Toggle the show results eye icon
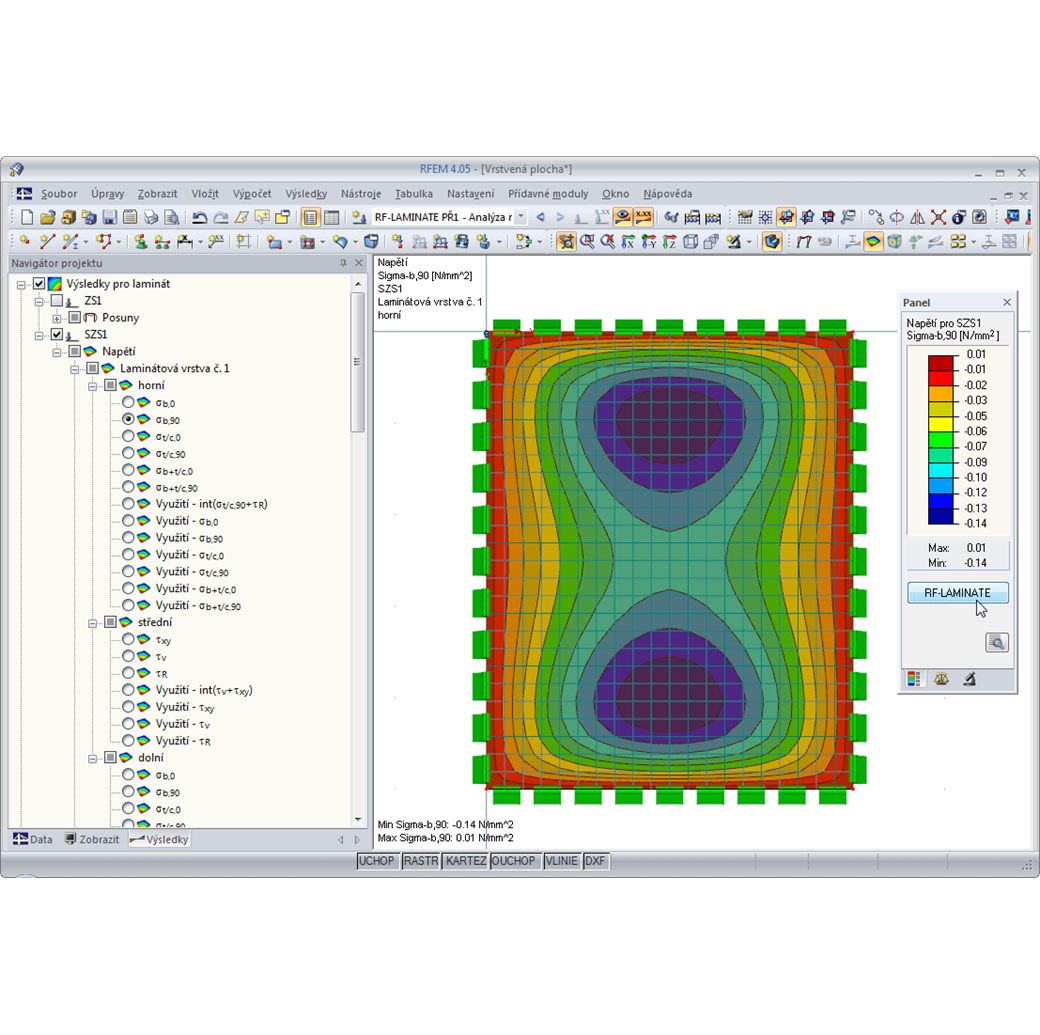The width and height of the screenshot is (1040, 1035). 622,217
